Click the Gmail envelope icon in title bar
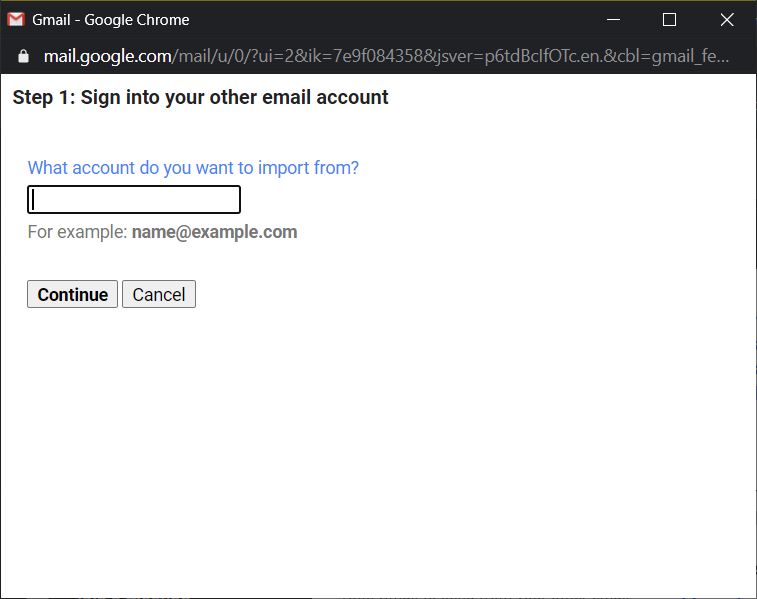The width and height of the screenshot is (757, 599). [16, 20]
